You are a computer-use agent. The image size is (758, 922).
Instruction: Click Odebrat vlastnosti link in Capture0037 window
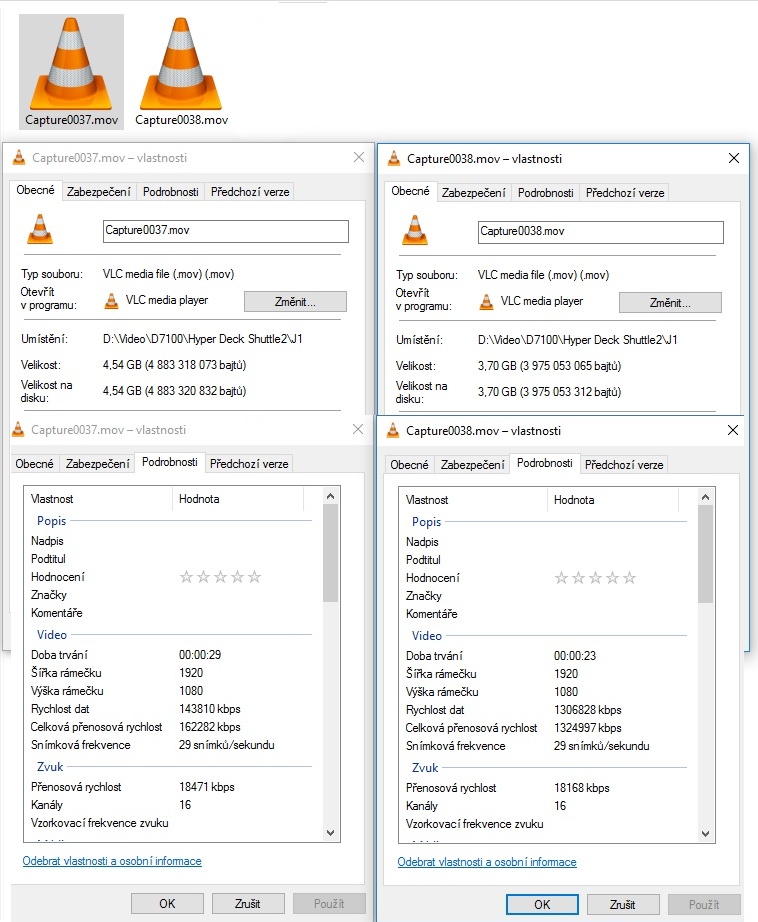pos(112,861)
